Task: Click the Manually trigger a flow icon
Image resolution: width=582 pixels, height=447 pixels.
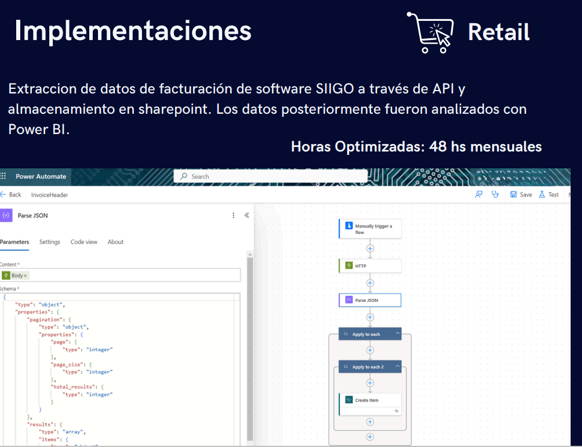Action: pyautogui.click(x=349, y=226)
